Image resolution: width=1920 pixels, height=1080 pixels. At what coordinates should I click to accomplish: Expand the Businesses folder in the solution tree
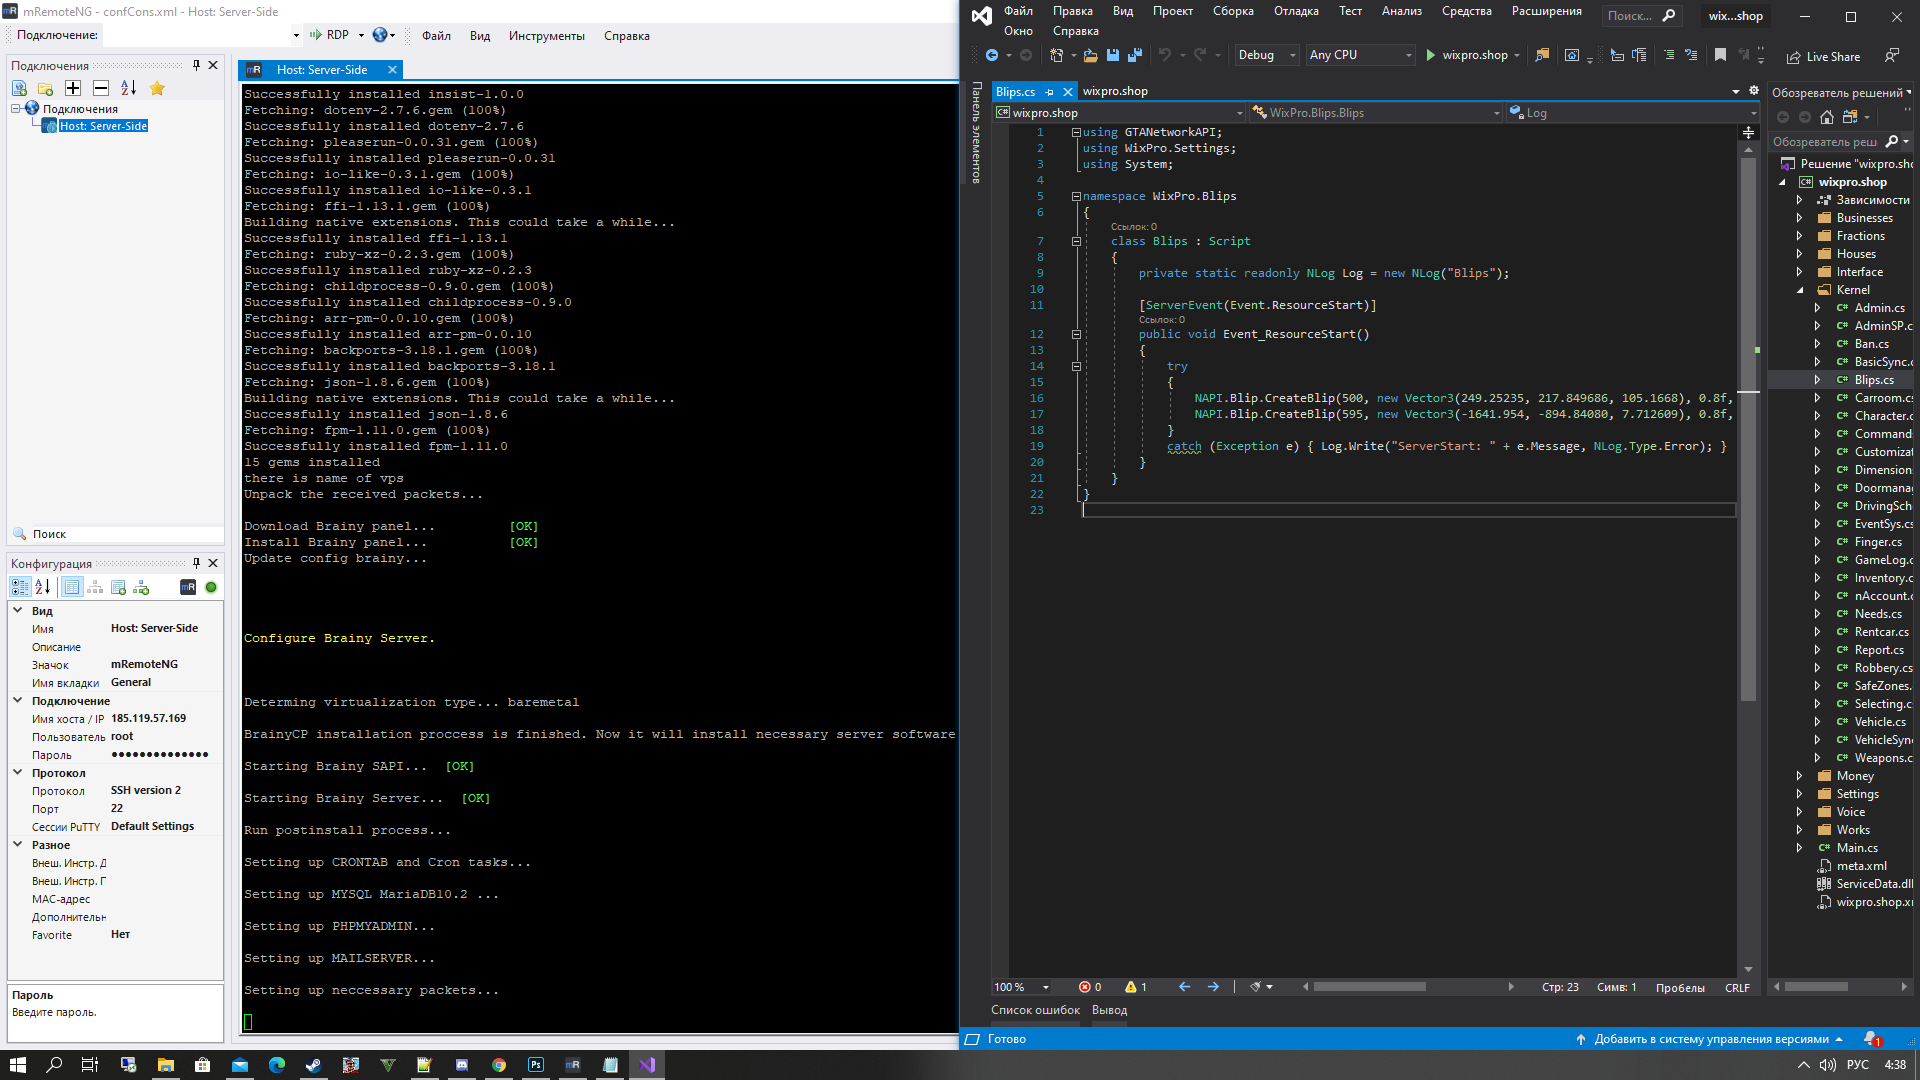pos(1799,218)
